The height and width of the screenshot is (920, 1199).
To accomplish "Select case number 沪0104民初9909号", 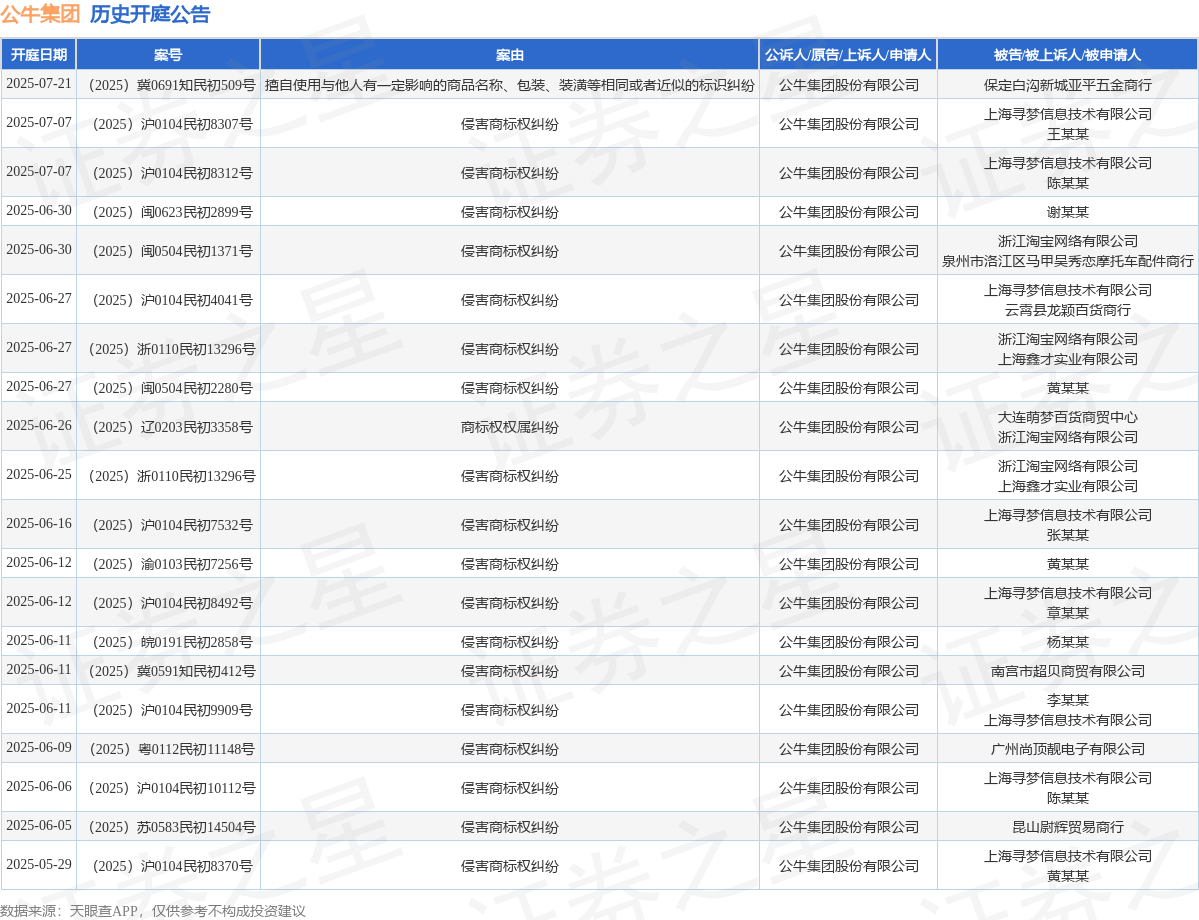I will point(168,710).
